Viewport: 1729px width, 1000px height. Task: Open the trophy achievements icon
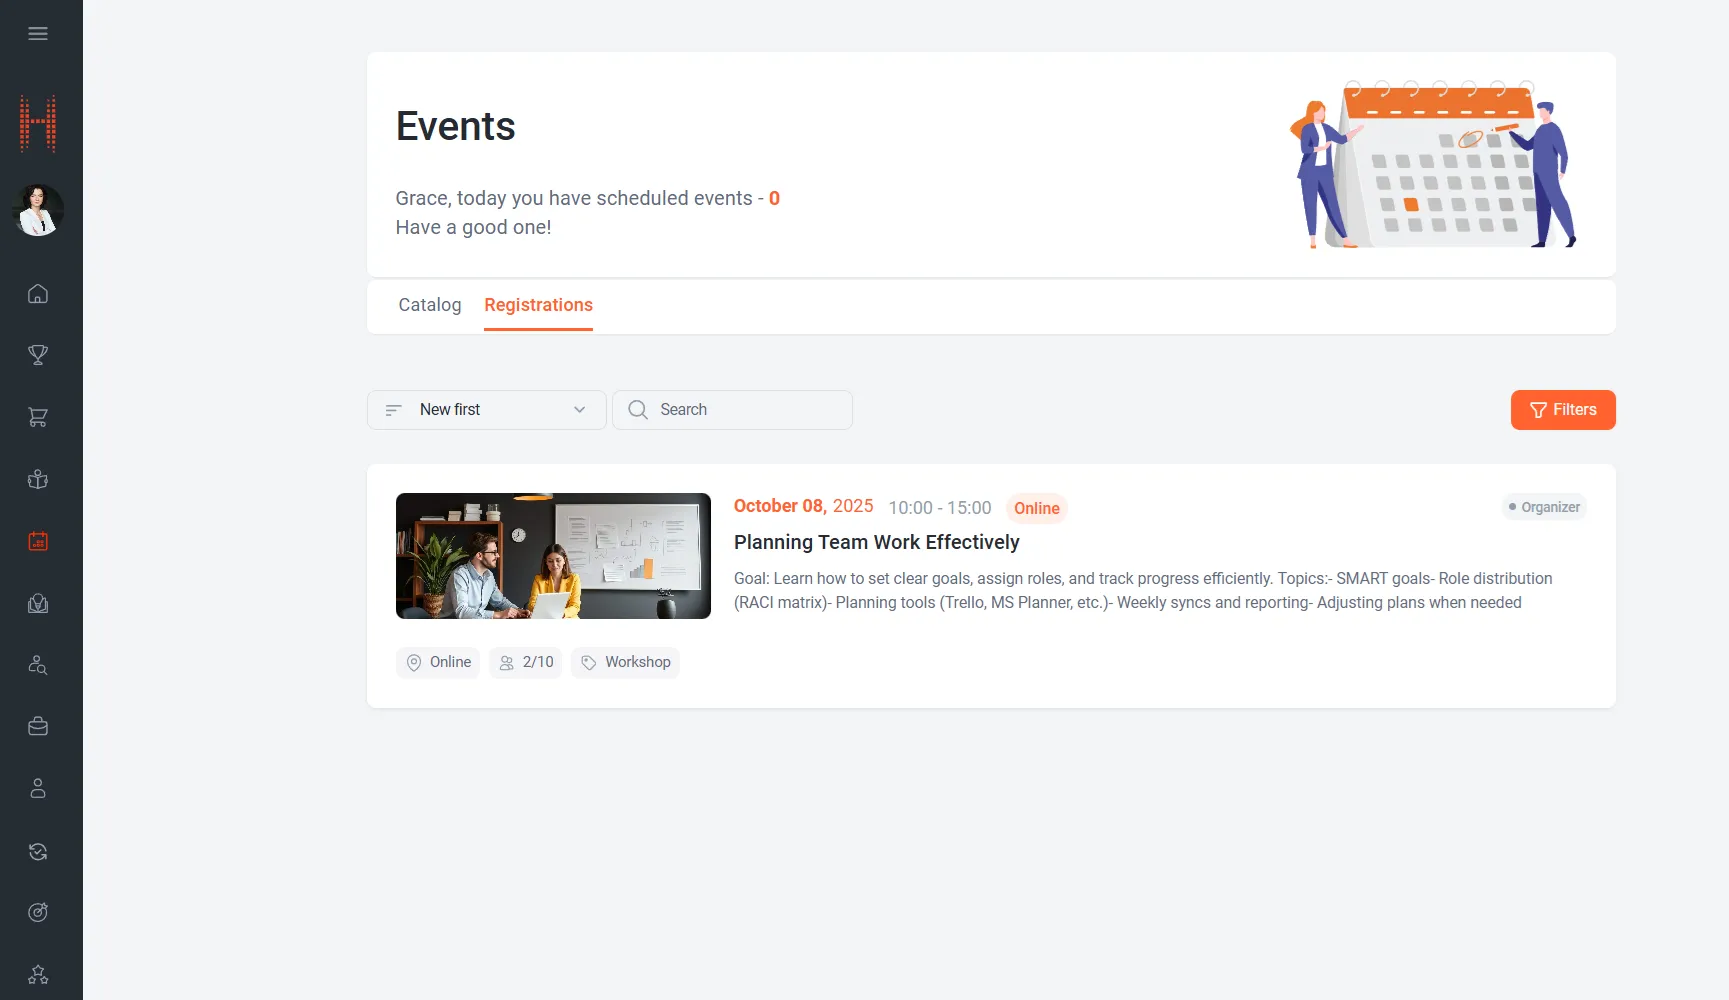pyautogui.click(x=38, y=355)
